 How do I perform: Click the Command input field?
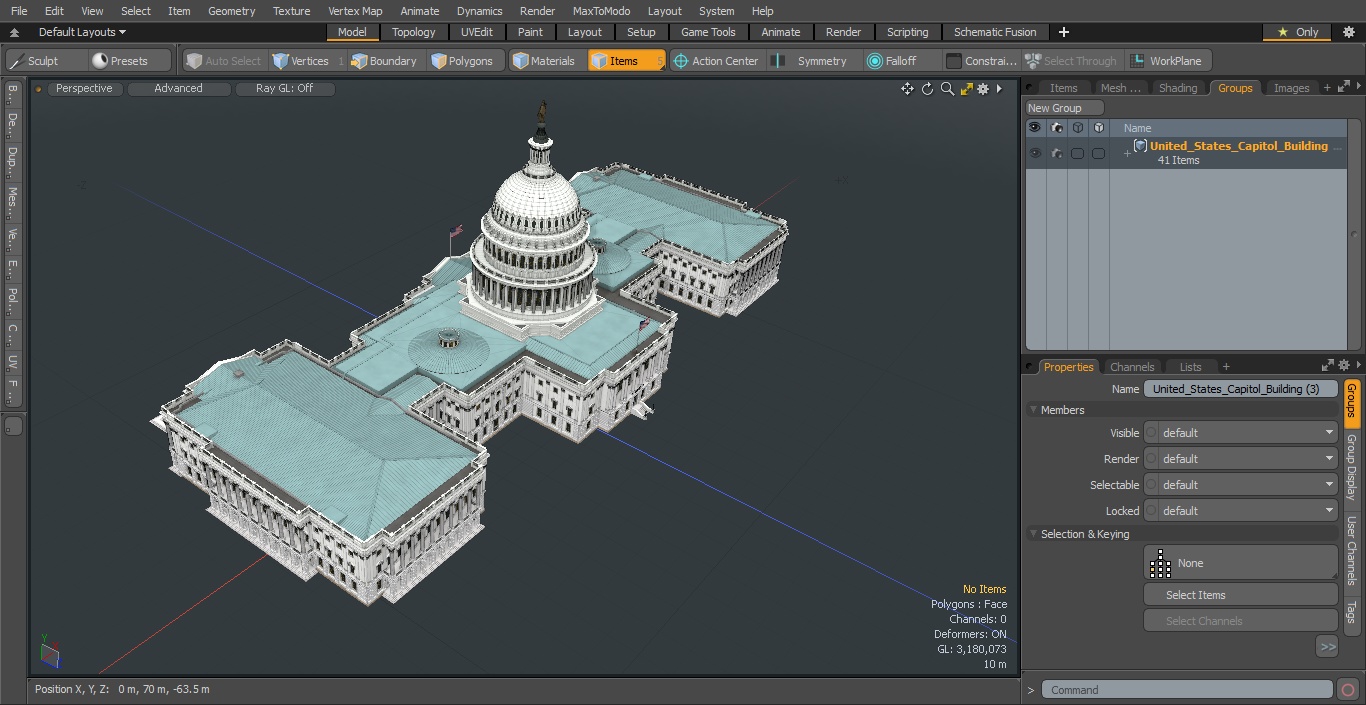click(1186, 690)
